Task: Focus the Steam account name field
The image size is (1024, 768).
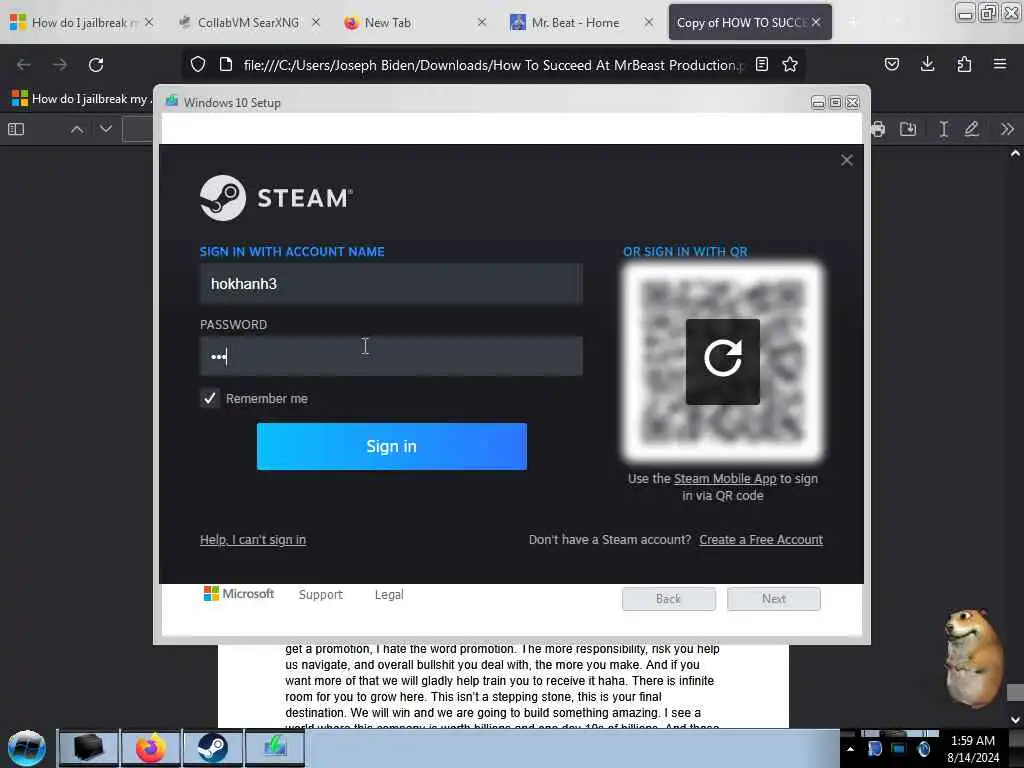Action: (x=391, y=284)
